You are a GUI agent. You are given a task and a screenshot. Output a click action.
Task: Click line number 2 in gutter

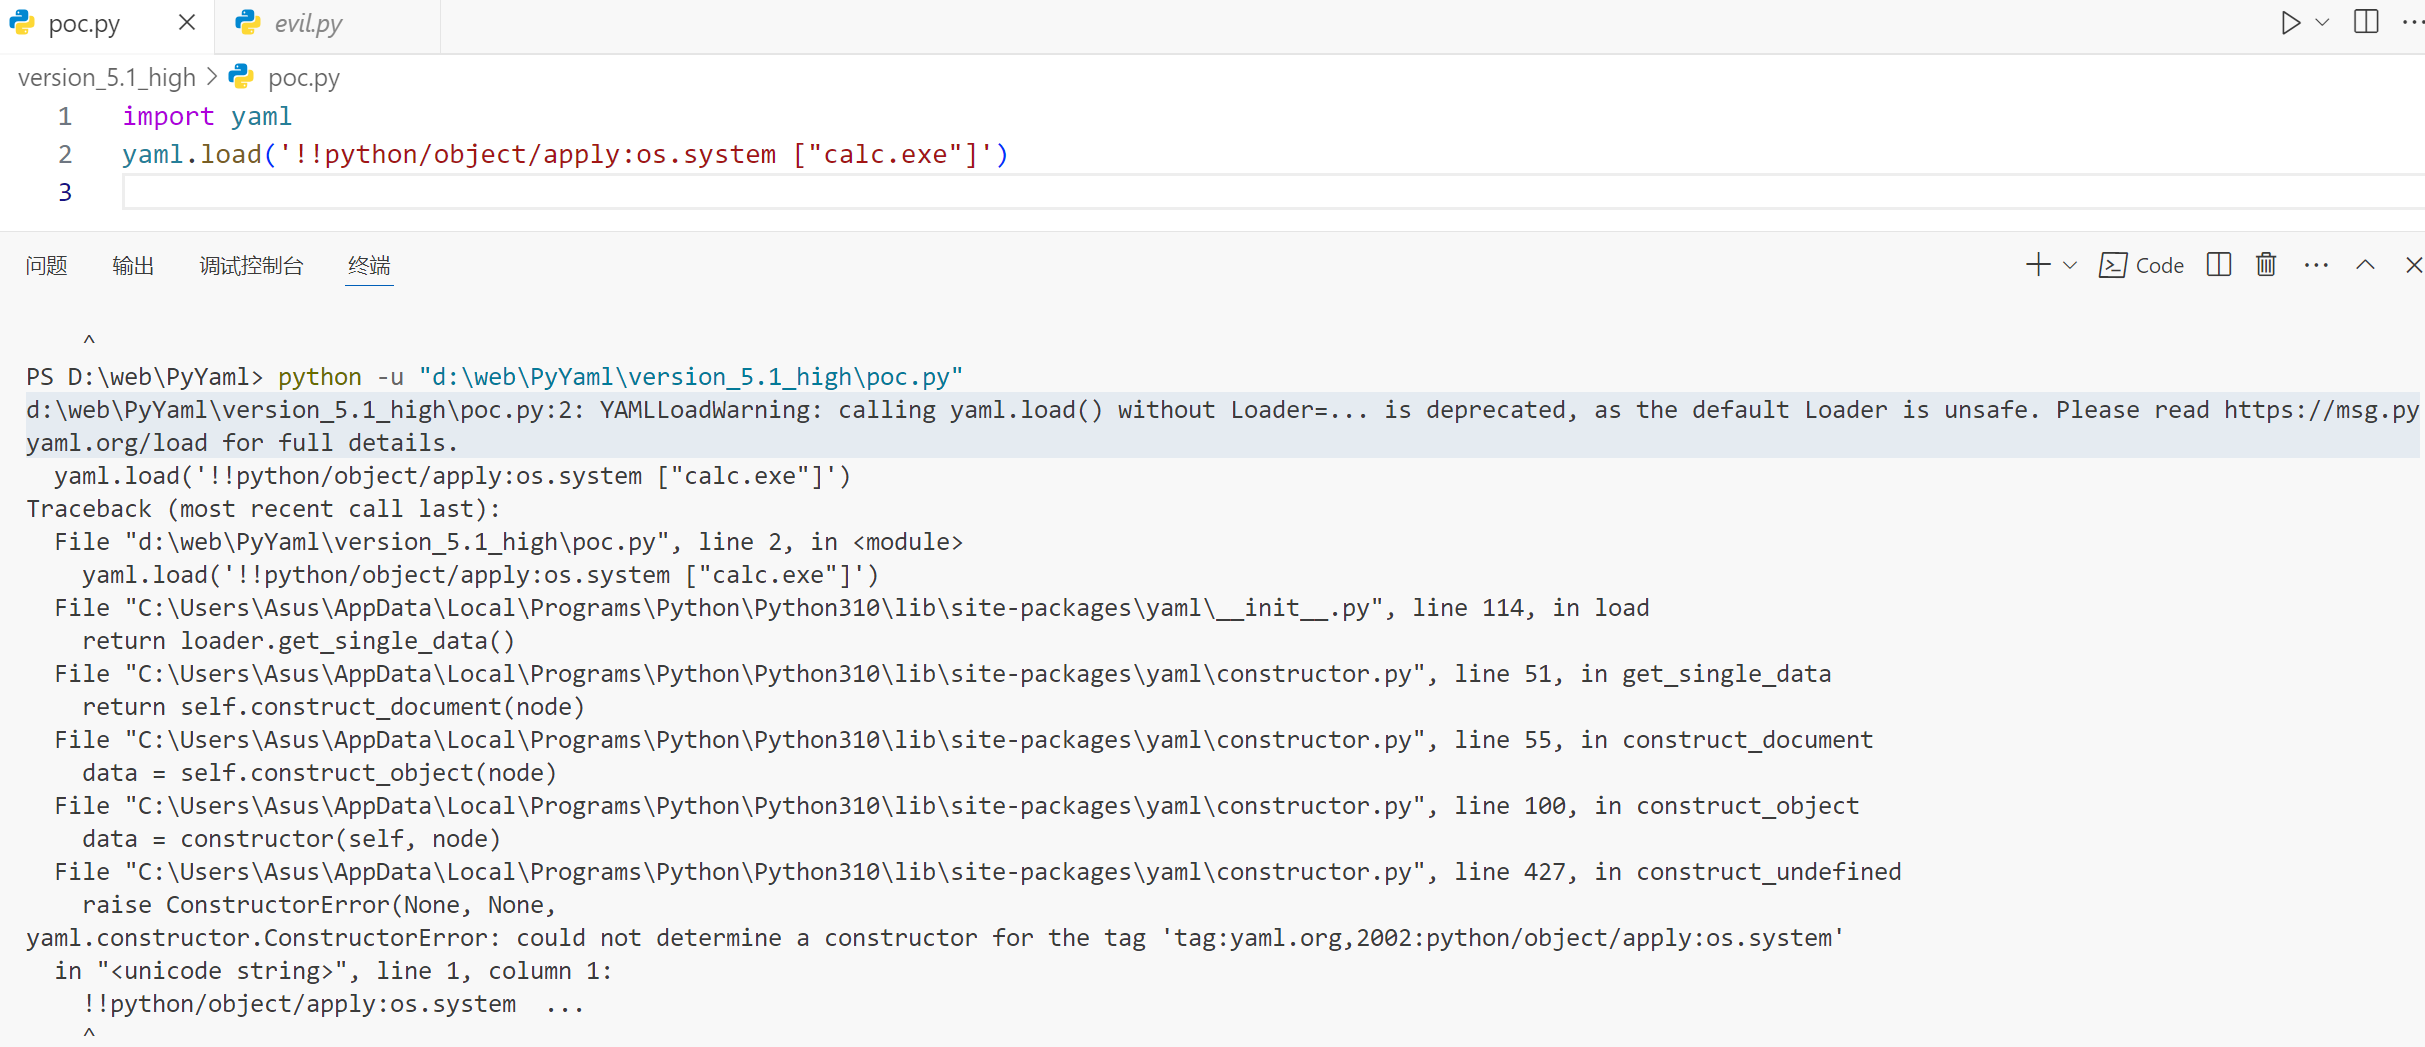pyautogui.click(x=65, y=155)
